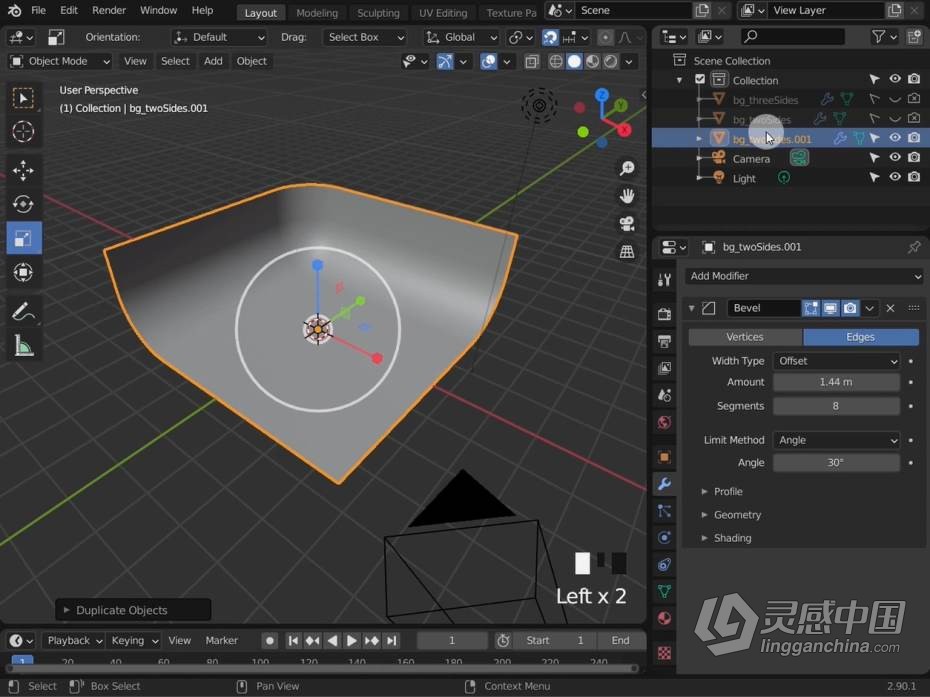Select the Scale tool
This screenshot has height=697, width=930.
coord(23,238)
